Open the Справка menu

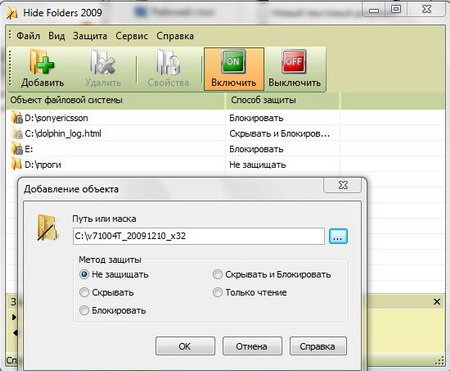point(175,36)
